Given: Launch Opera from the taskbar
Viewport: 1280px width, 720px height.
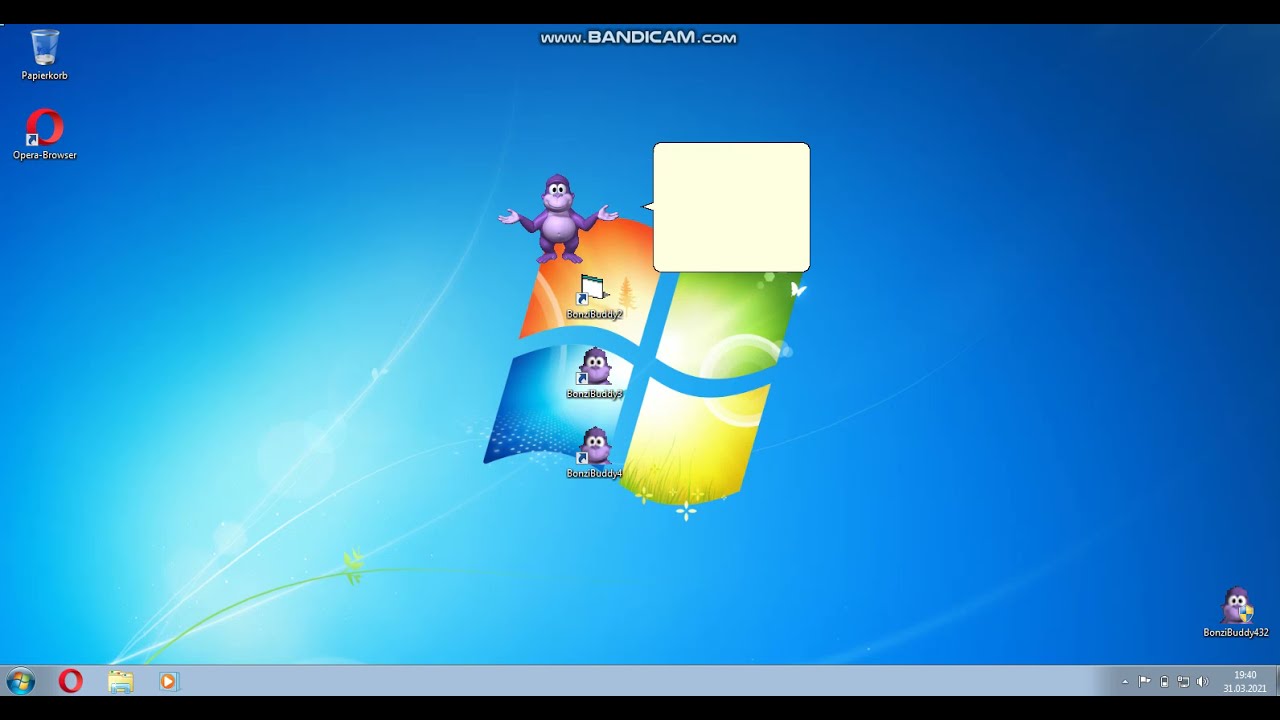Looking at the screenshot, I should point(70,681).
